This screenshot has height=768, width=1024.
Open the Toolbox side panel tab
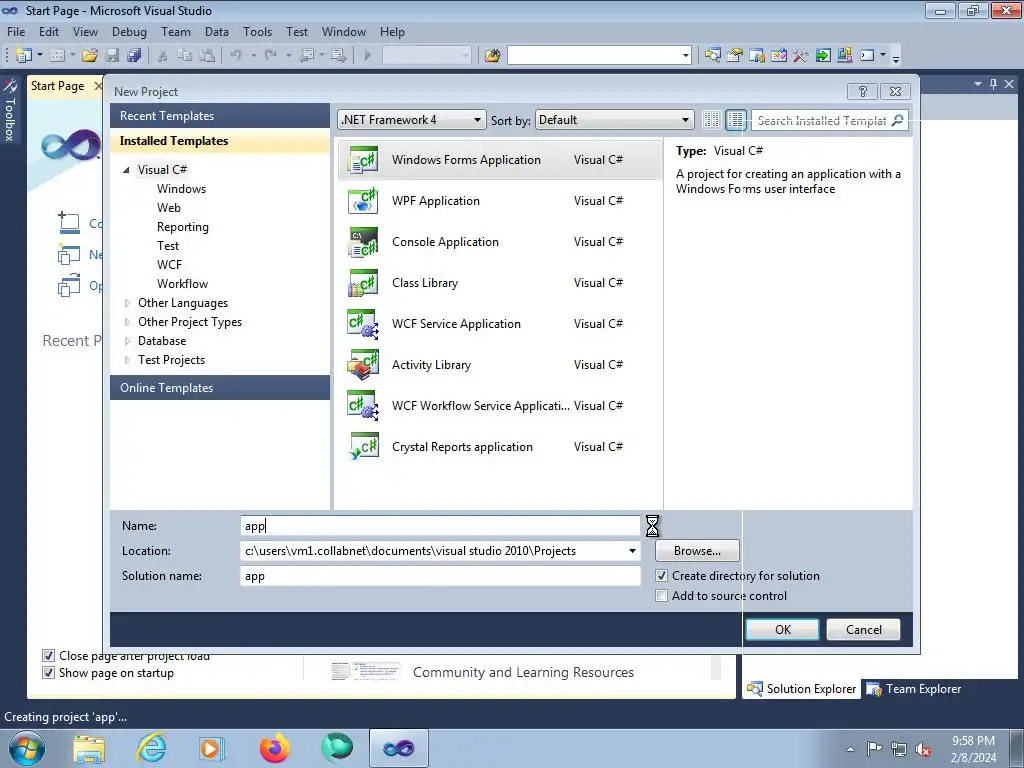[10, 110]
